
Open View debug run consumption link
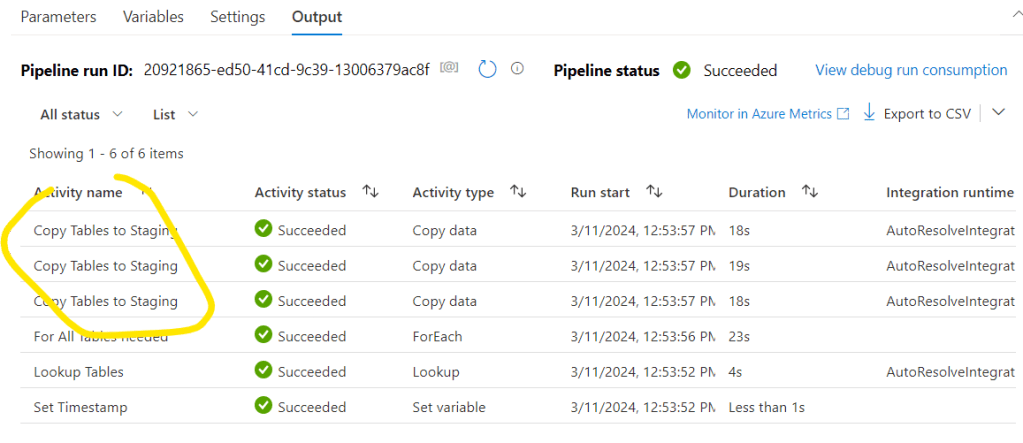click(x=911, y=70)
